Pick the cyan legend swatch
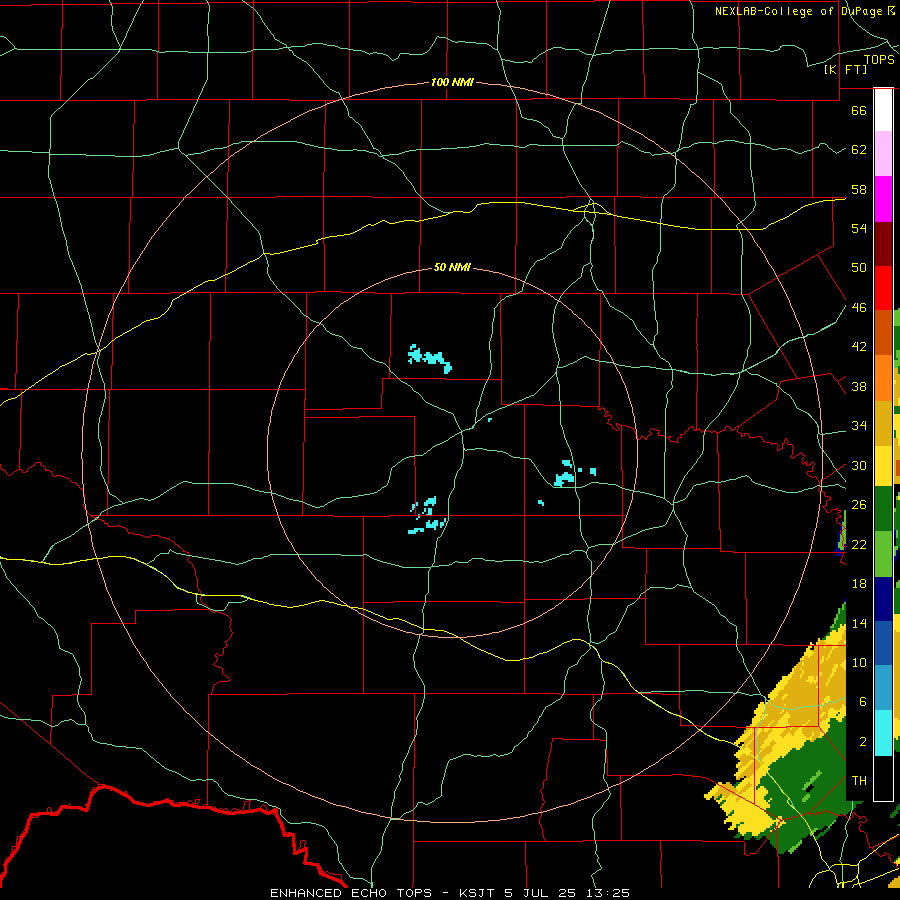900x900 pixels. pyautogui.click(x=883, y=733)
